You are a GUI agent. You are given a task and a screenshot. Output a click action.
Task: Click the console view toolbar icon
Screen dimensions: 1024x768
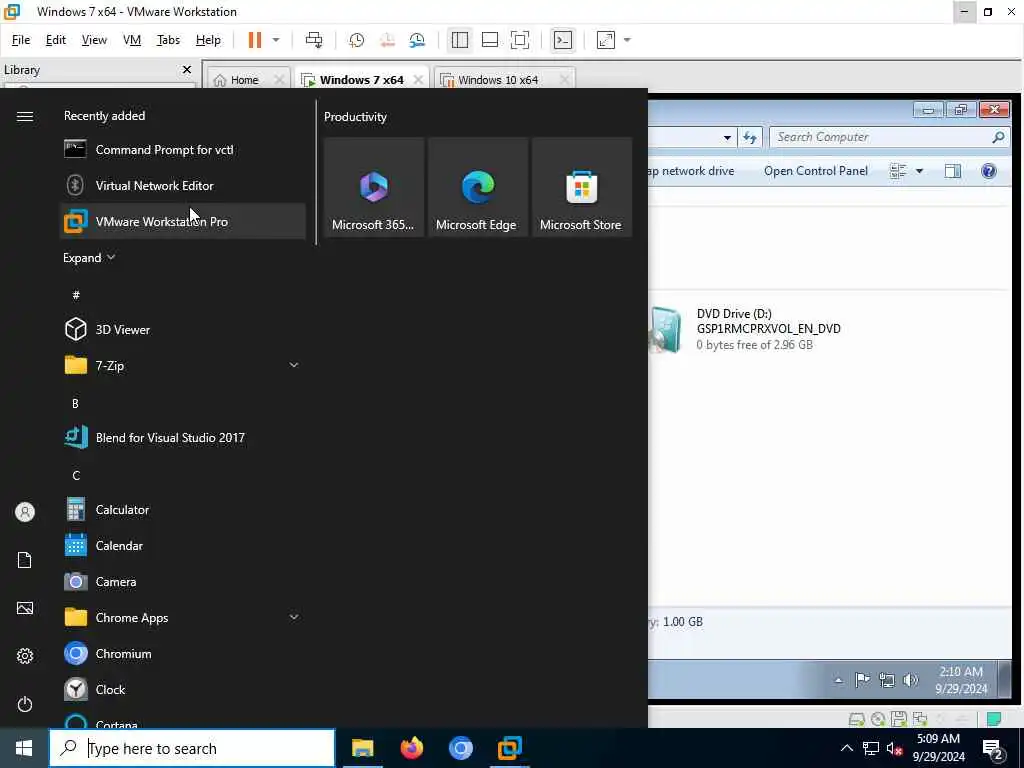562,40
